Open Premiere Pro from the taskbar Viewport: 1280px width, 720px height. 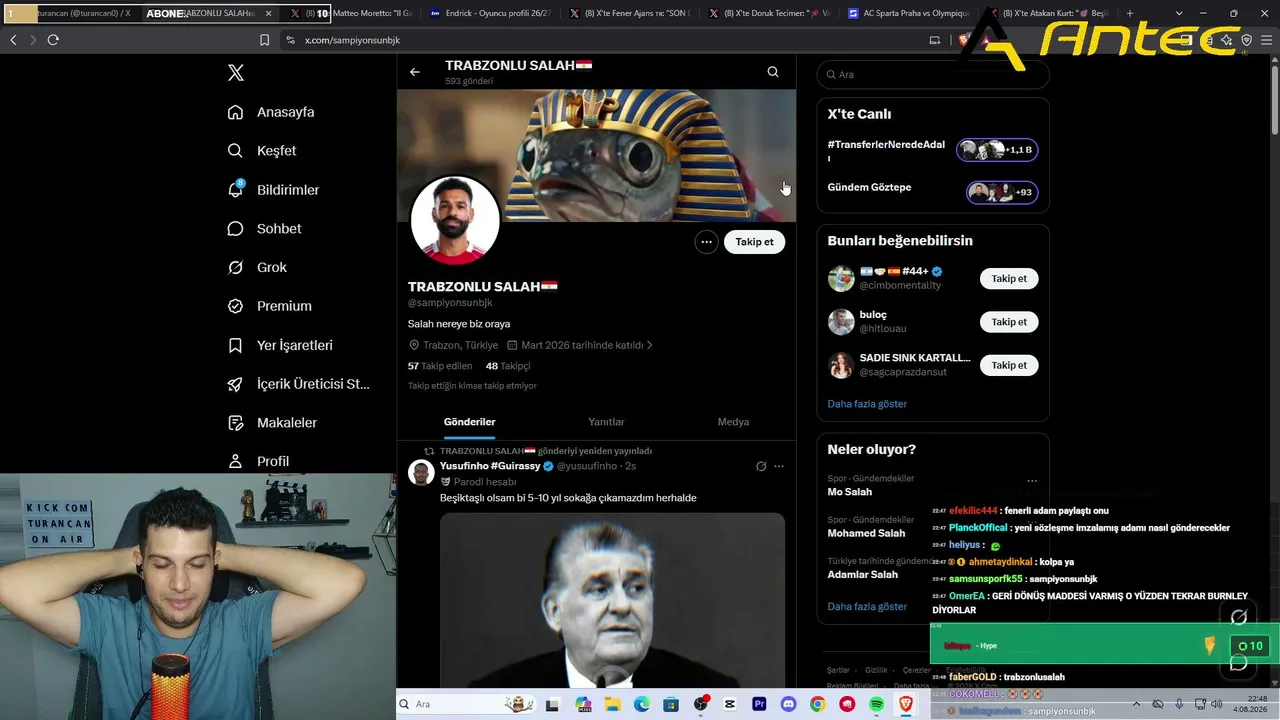tap(759, 704)
